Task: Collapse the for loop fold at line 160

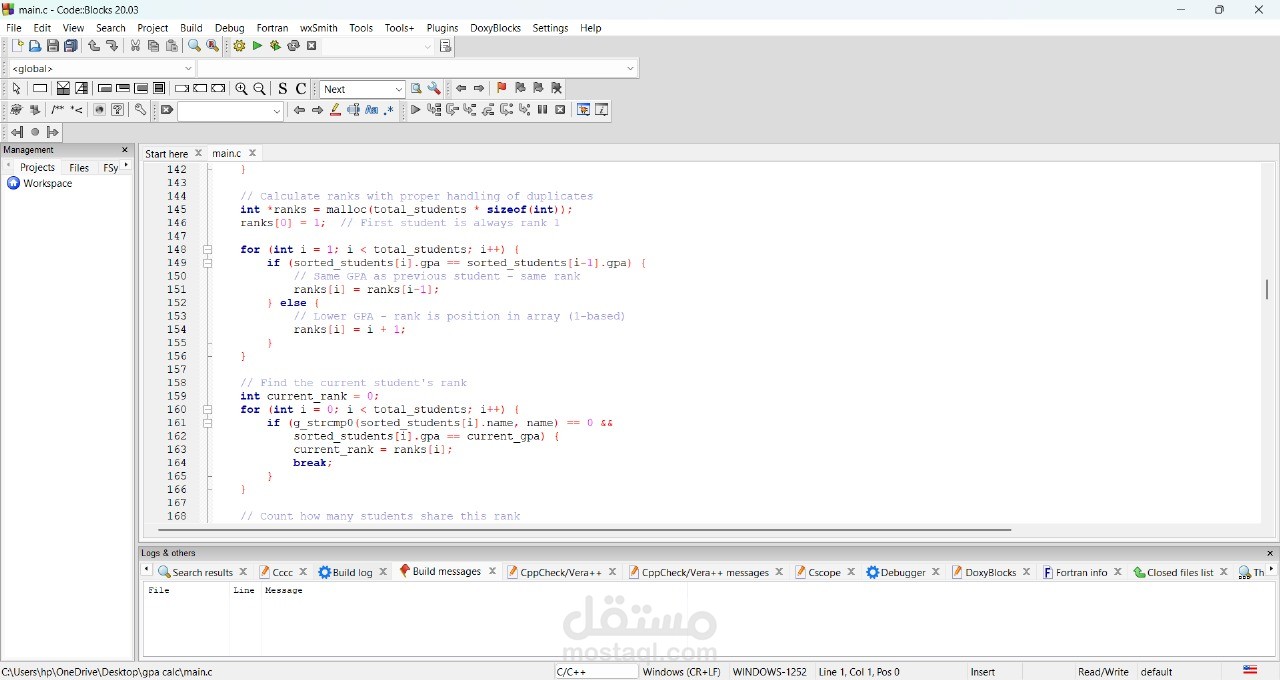Action: [x=208, y=410]
